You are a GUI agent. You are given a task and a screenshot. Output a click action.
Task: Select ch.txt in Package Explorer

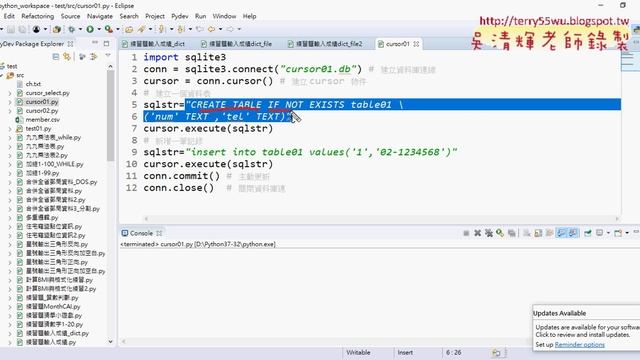(x=33, y=84)
